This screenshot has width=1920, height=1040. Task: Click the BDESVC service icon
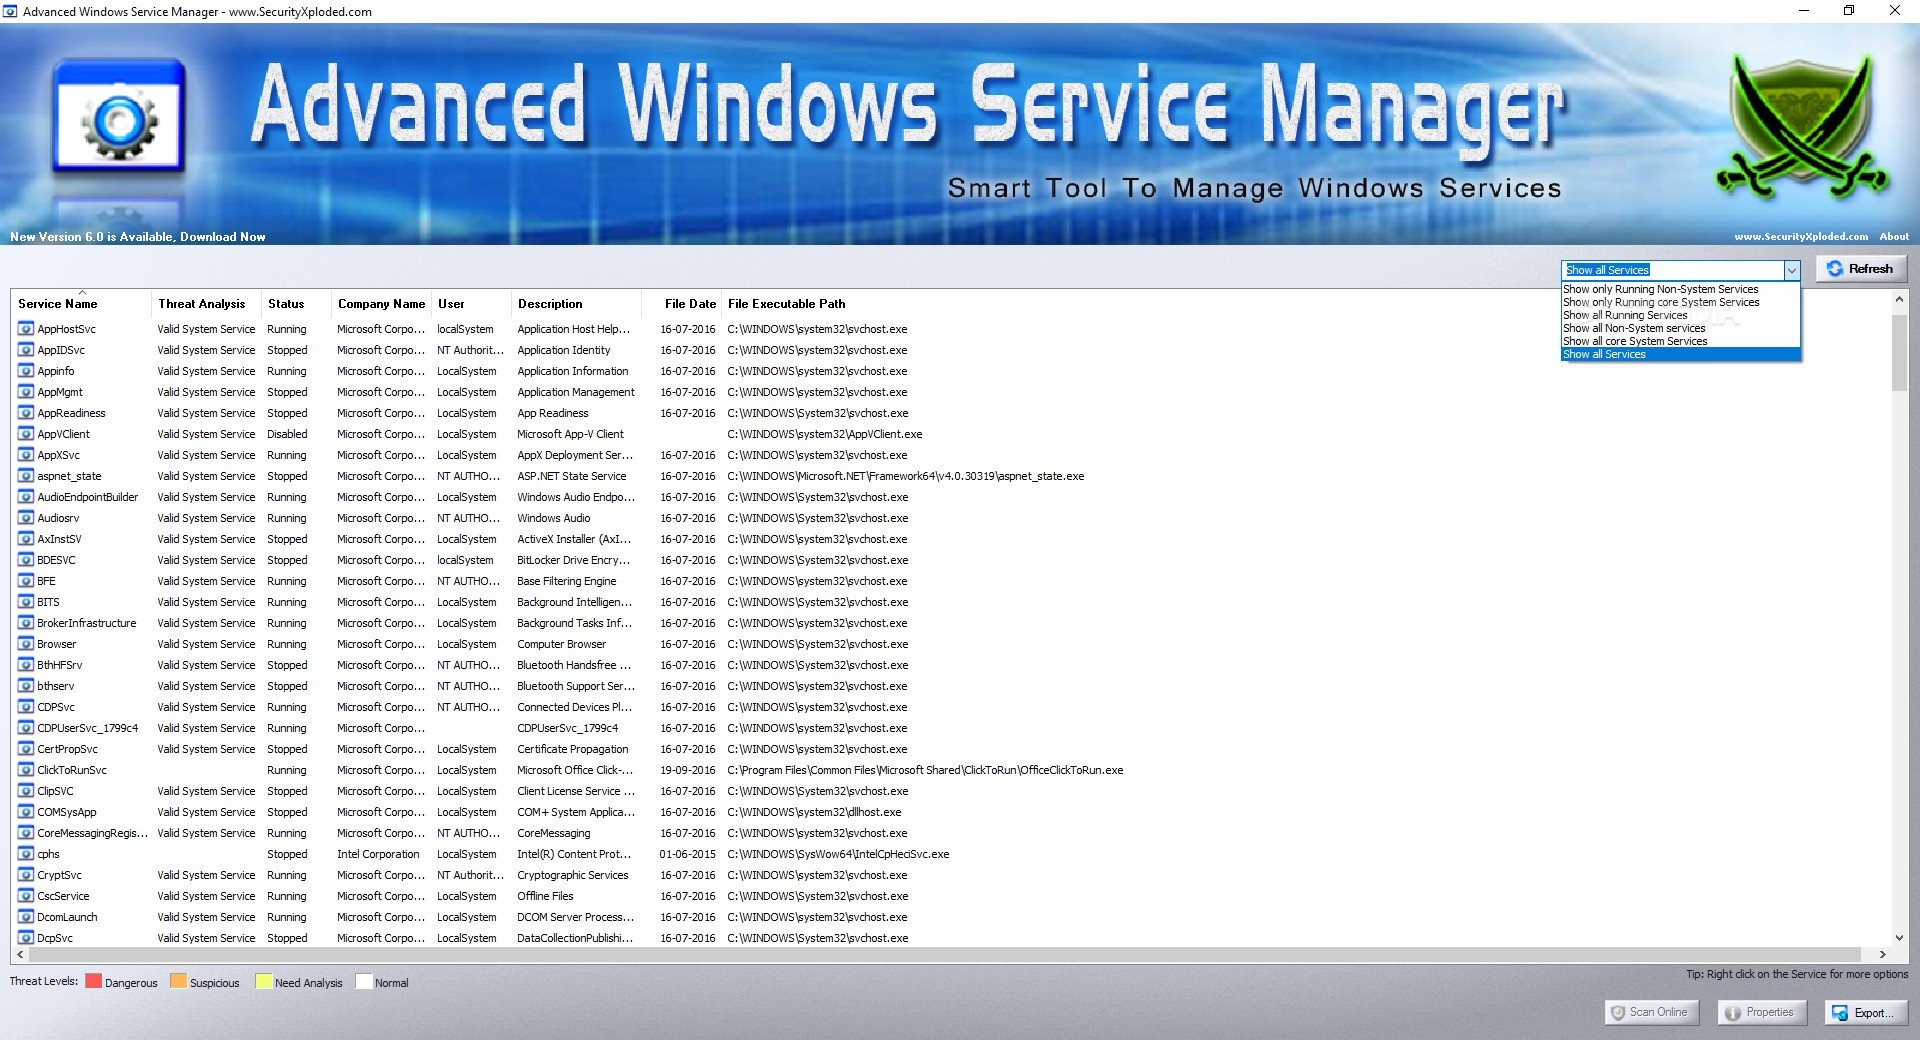click(26, 559)
